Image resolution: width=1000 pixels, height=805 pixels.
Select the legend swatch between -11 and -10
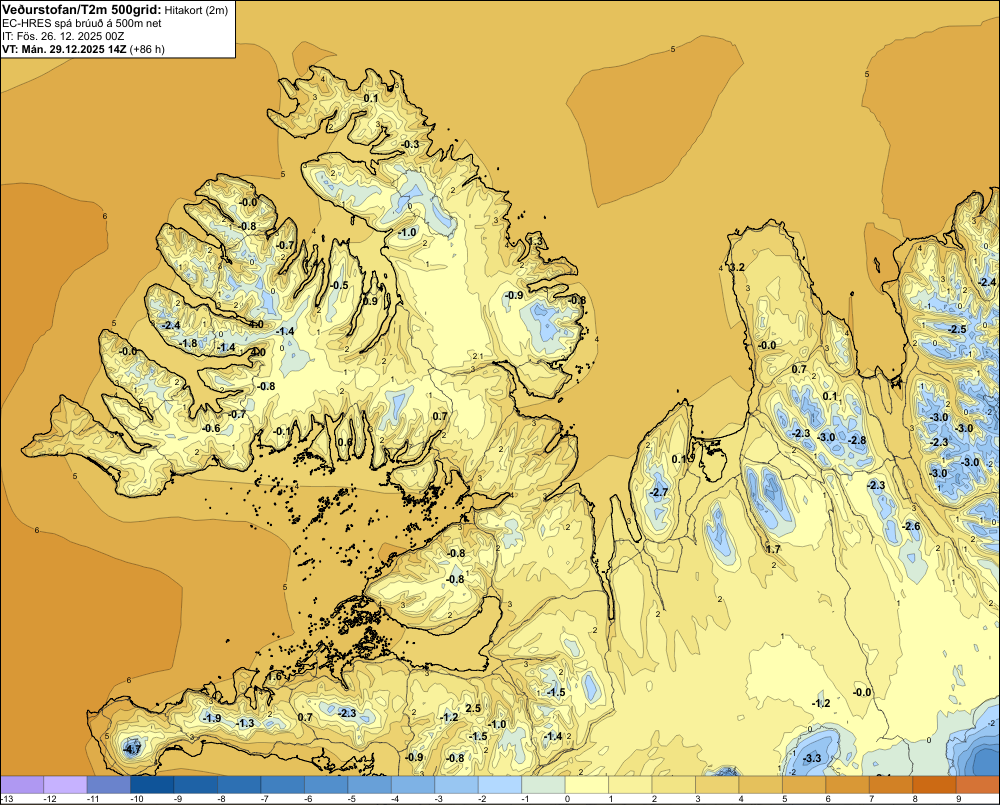109,785
